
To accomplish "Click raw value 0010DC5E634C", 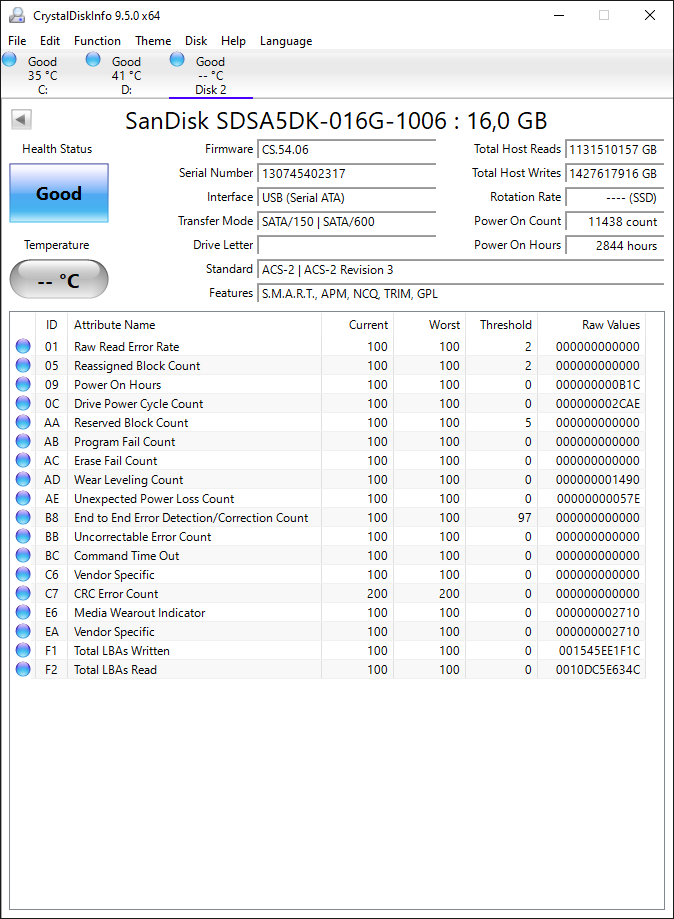I will [x=598, y=669].
